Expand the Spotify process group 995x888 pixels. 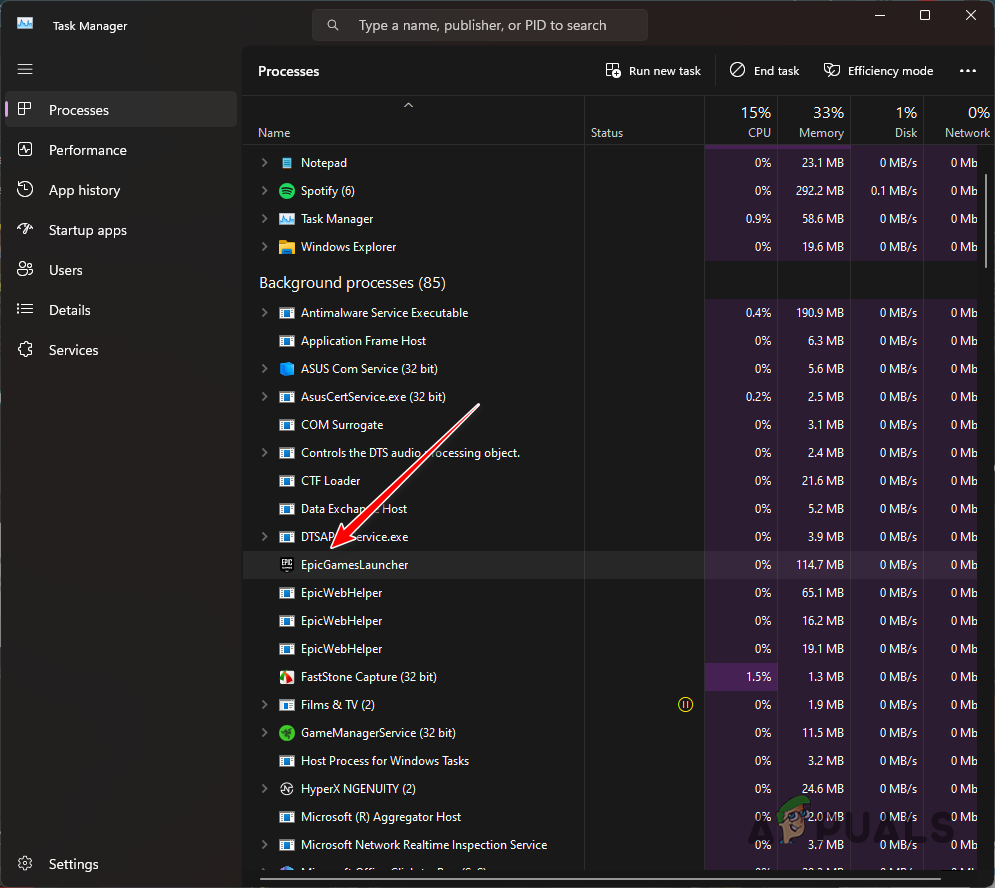pos(263,190)
